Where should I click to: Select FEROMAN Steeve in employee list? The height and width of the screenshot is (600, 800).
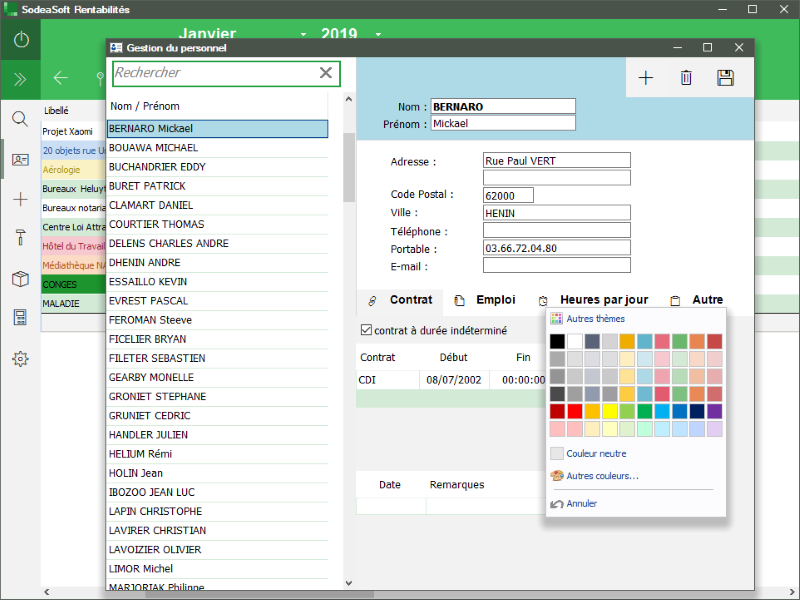point(217,320)
